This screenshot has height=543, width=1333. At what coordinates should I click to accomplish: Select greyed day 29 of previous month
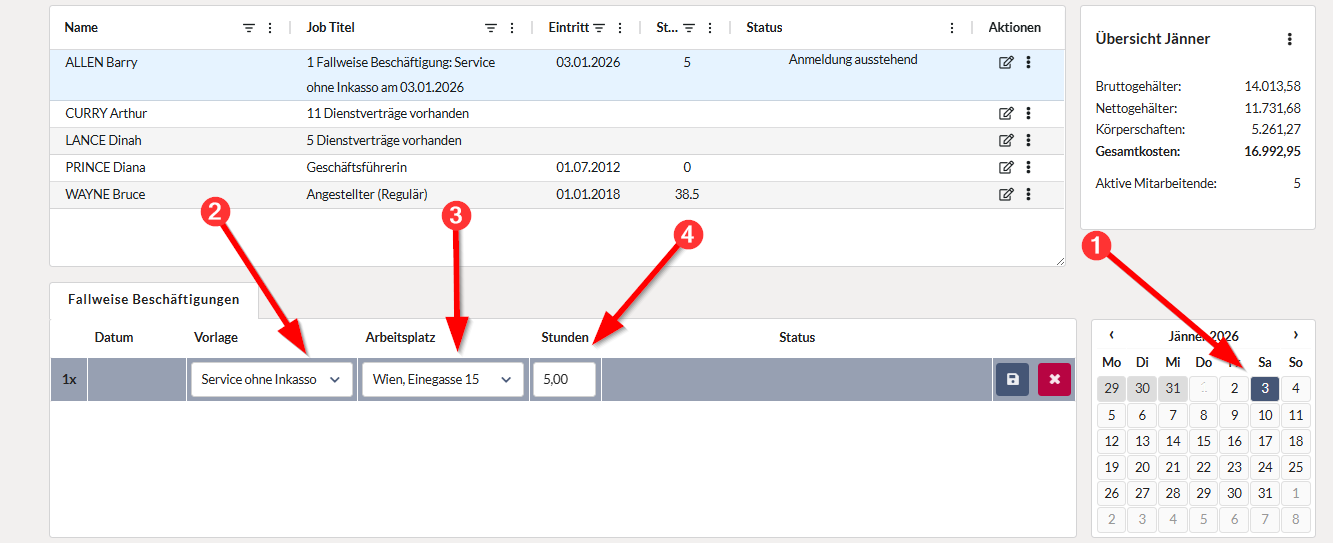(1112, 388)
